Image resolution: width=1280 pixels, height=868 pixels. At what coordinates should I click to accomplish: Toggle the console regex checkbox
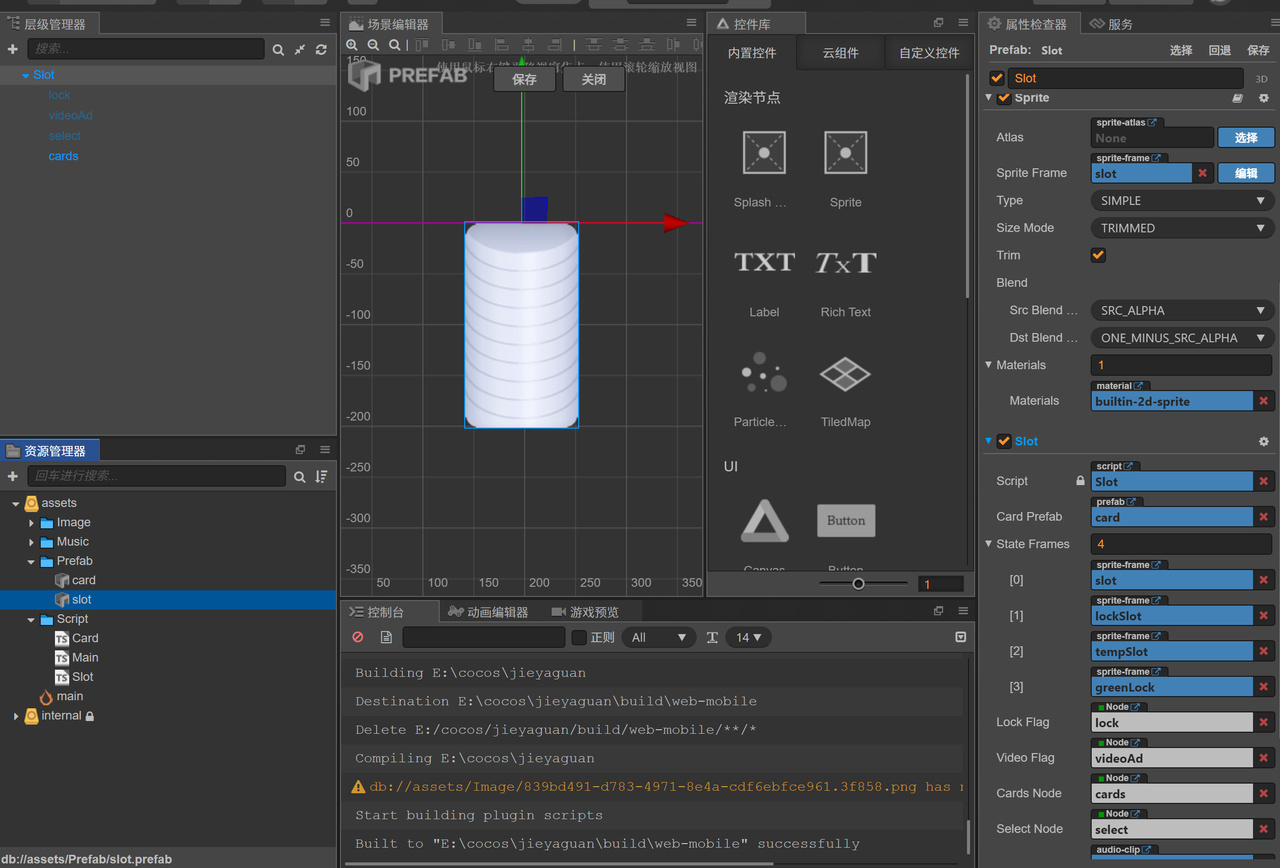(x=579, y=637)
